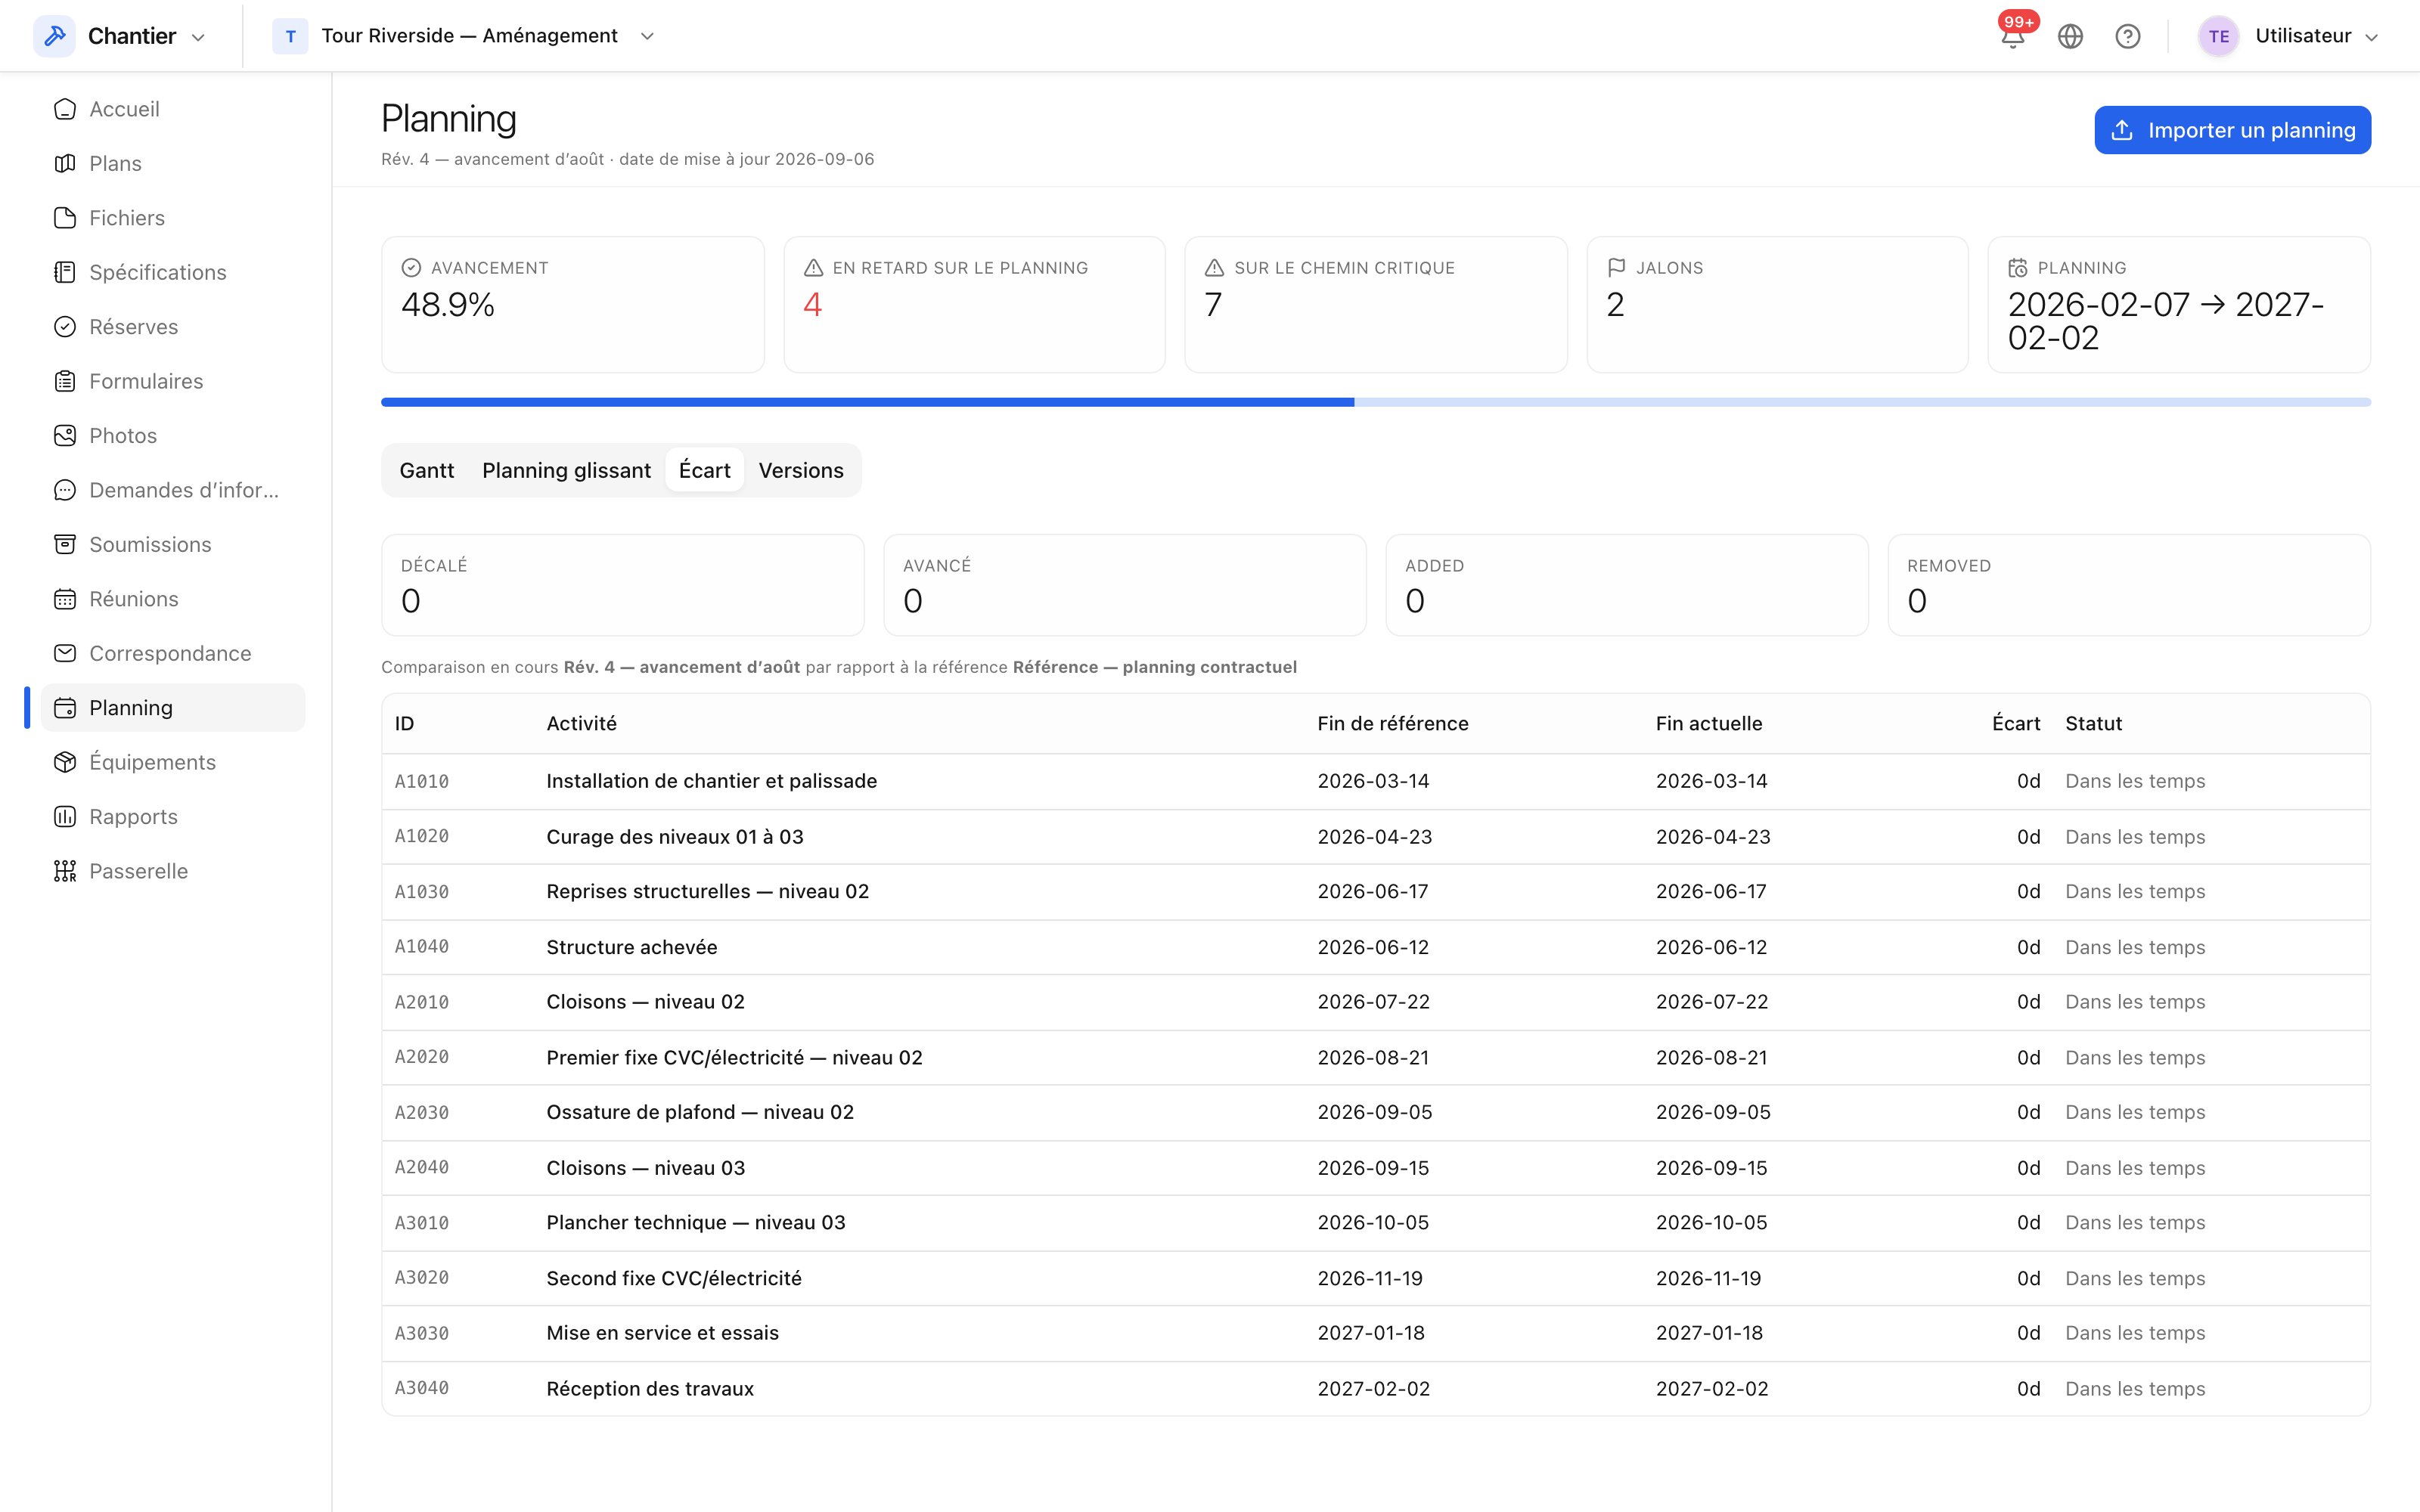Click the Accueil home icon in sidebar
Screen dimensions: 2420x1512
65,109
